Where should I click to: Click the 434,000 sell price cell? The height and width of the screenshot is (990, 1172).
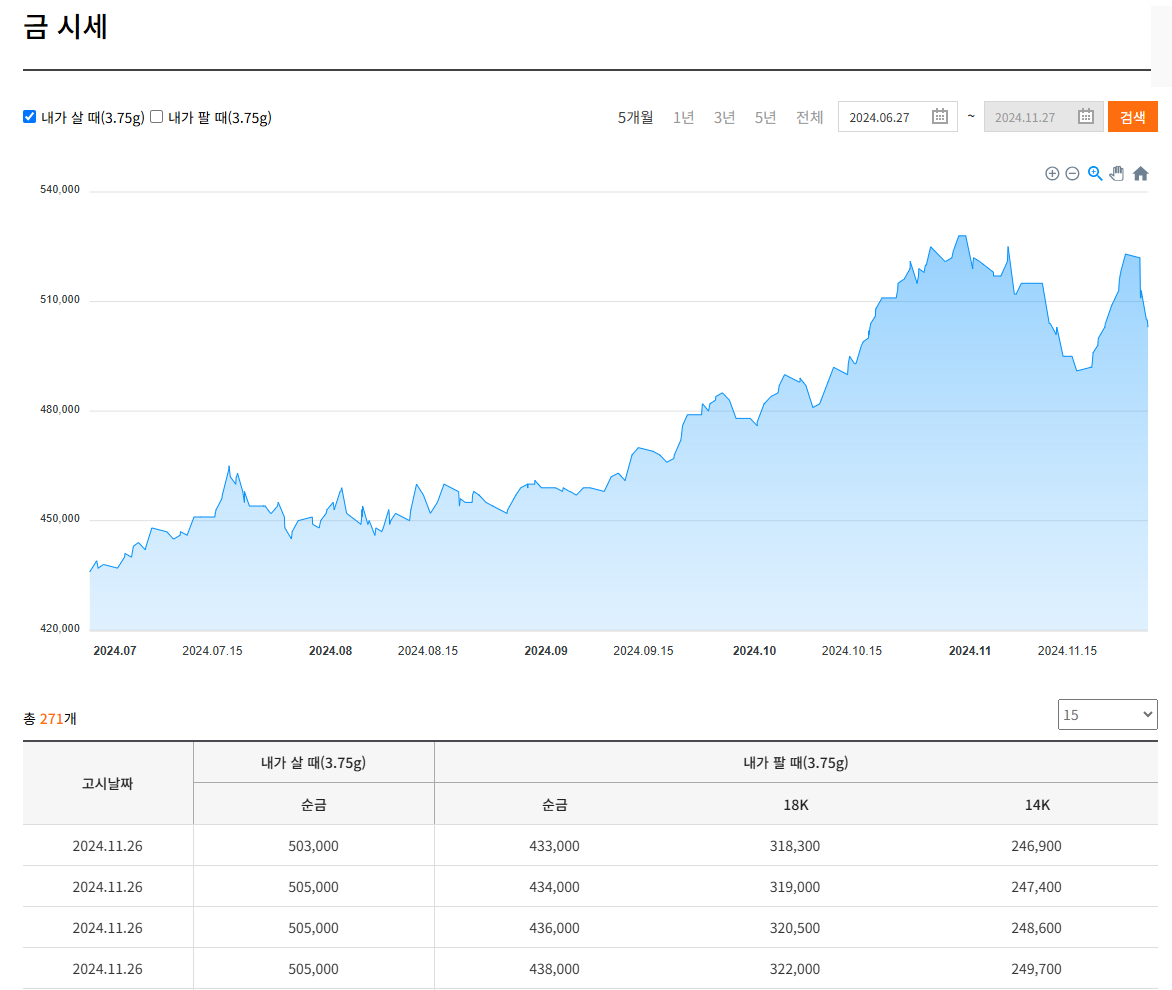click(554, 887)
